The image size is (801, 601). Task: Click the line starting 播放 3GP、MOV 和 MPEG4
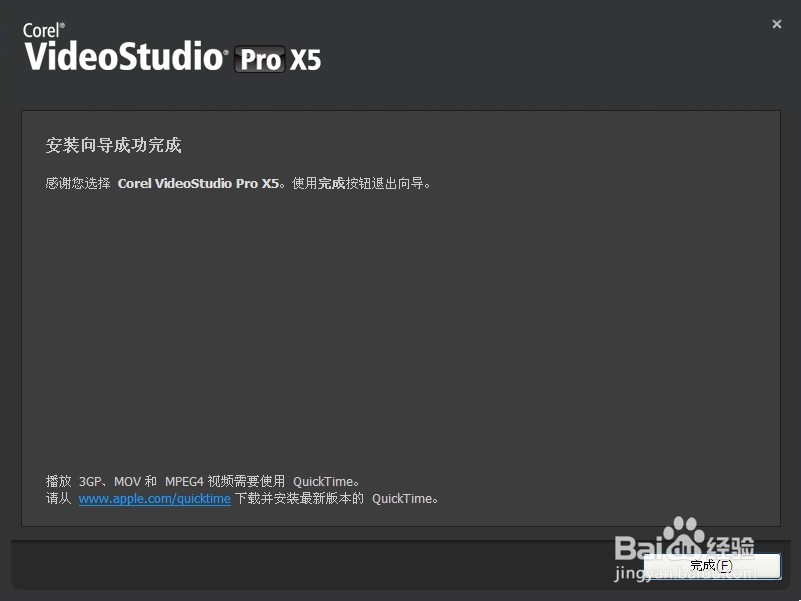tap(203, 481)
